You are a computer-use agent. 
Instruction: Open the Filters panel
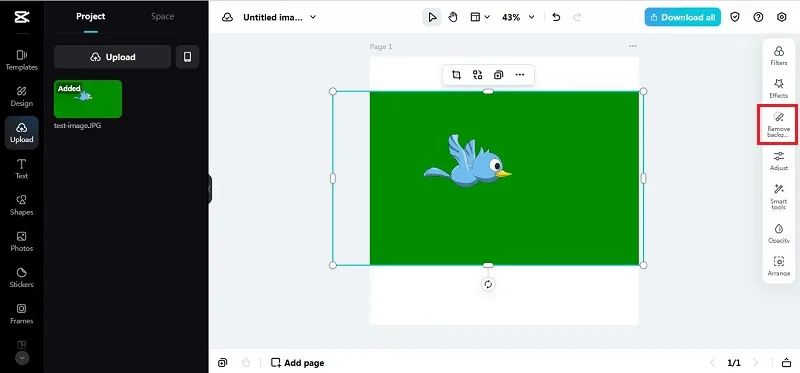[x=779, y=56]
